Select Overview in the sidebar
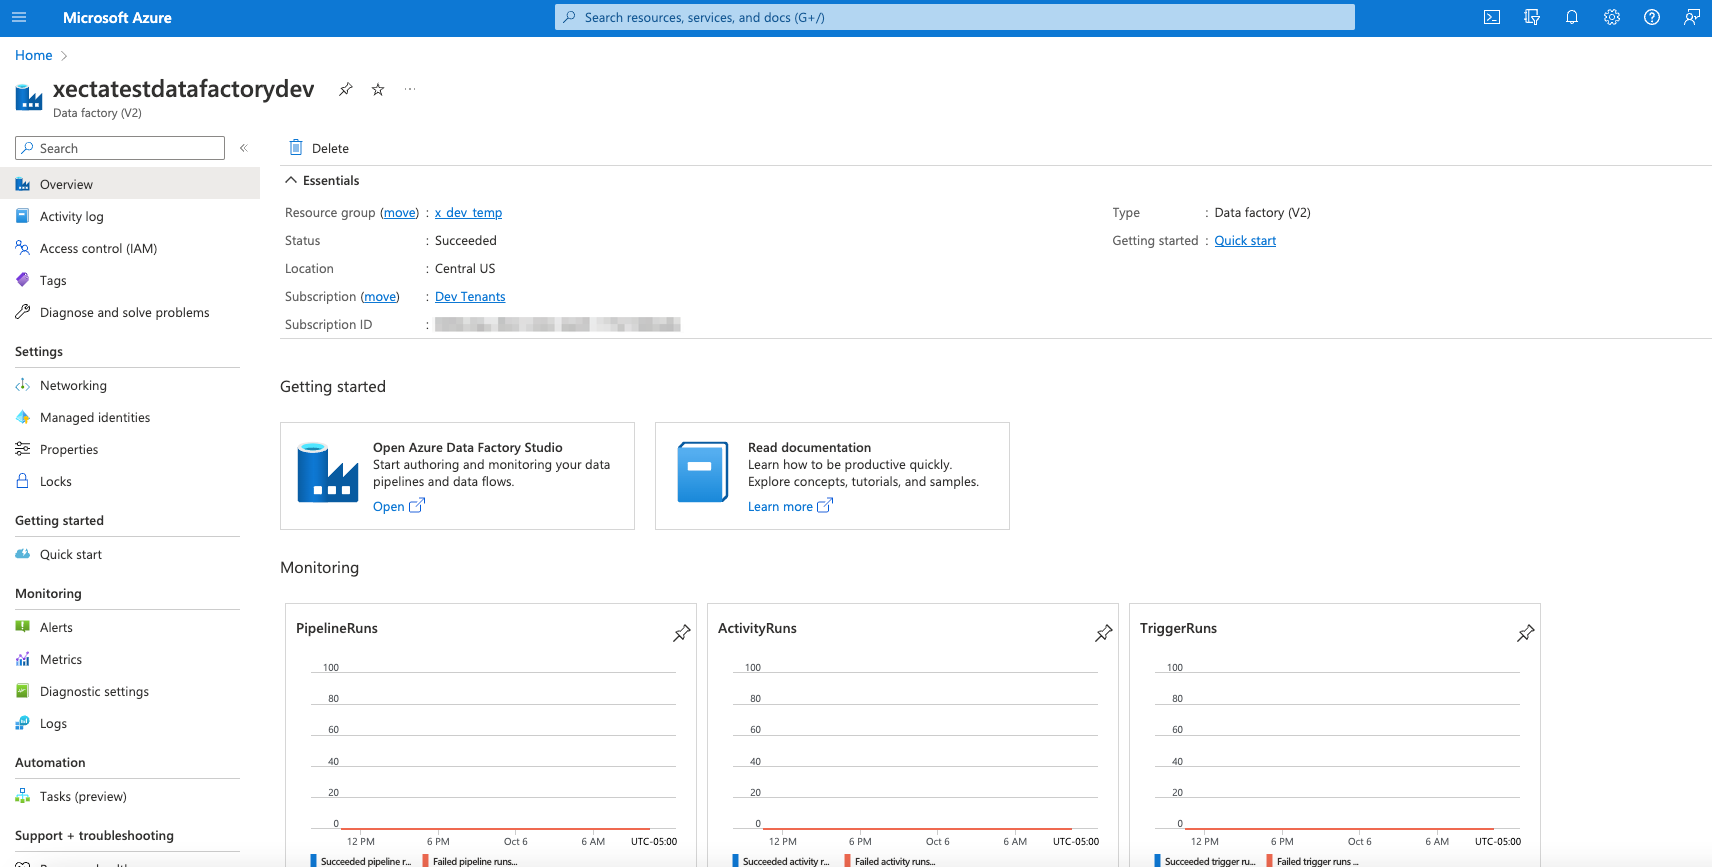The image size is (1712, 867). pos(130,184)
